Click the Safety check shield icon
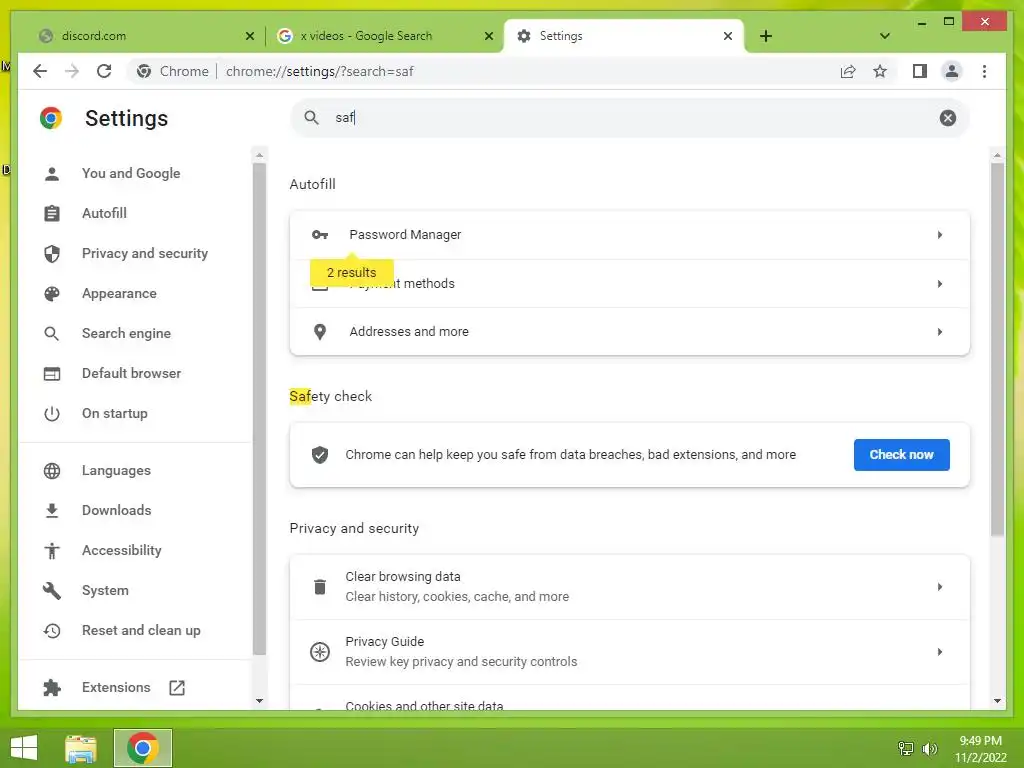This screenshot has width=1024, height=768. (320, 455)
